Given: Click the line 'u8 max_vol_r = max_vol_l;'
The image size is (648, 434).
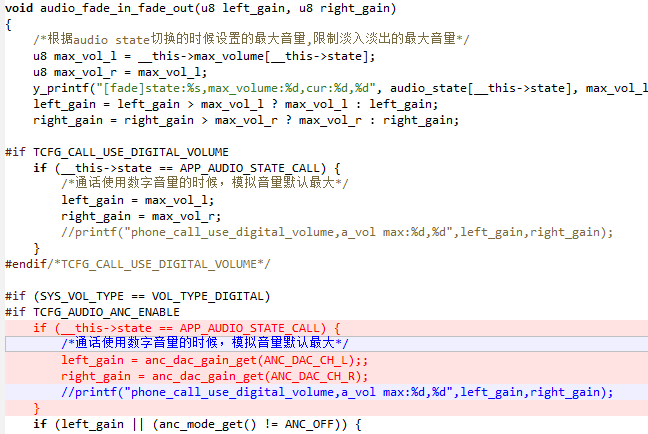Looking at the screenshot, I should coord(120,72).
